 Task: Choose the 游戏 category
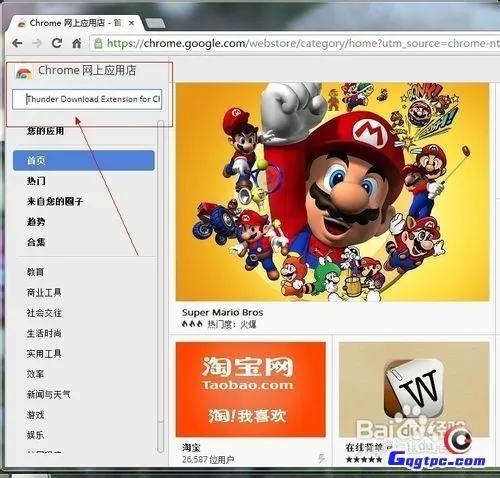pyautogui.click(x=35, y=415)
